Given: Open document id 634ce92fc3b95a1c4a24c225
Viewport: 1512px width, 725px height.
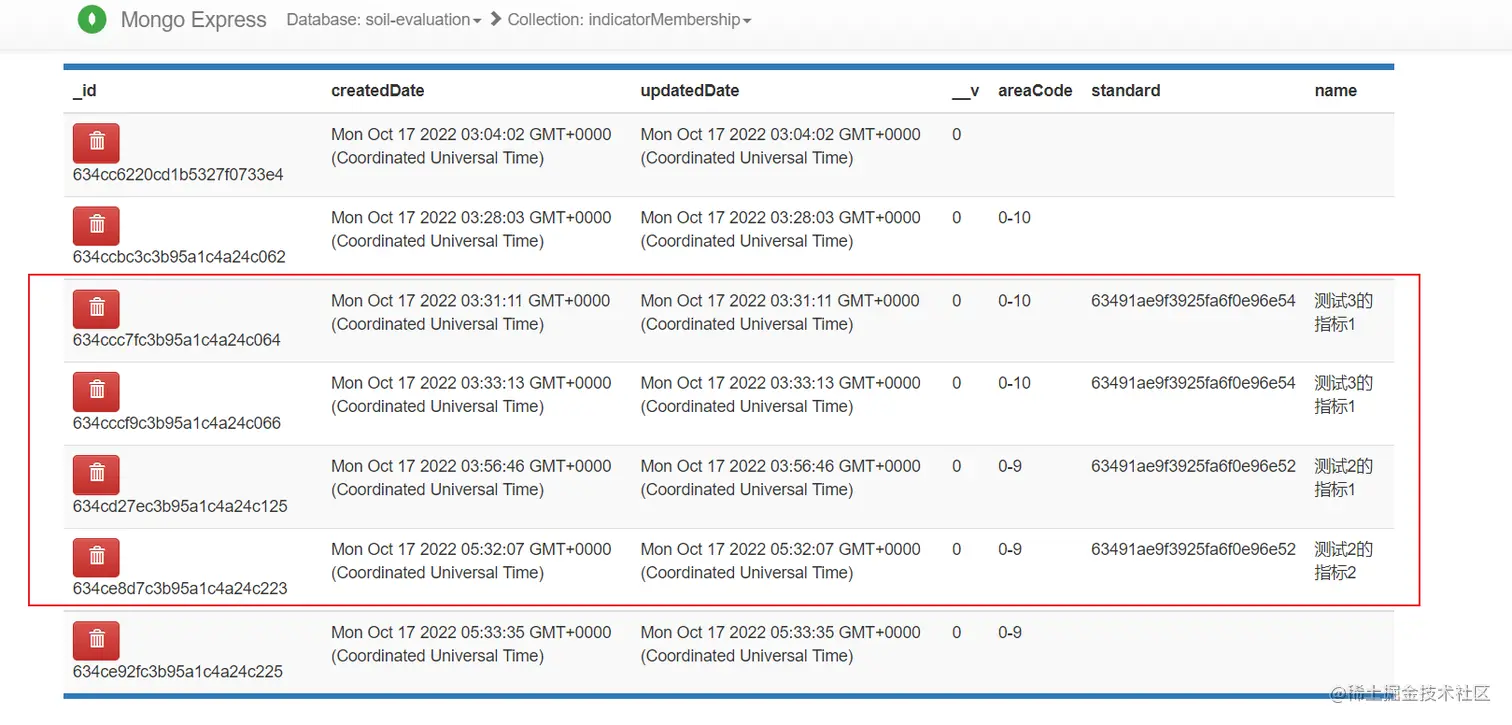Looking at the screenshot, I should (x=178, y=671).
